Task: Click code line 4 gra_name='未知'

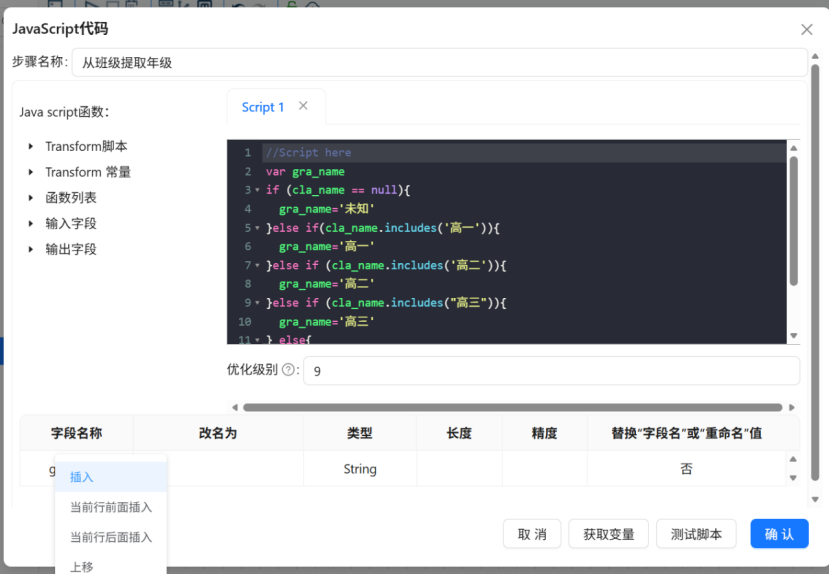Action: tap(327, 209)
